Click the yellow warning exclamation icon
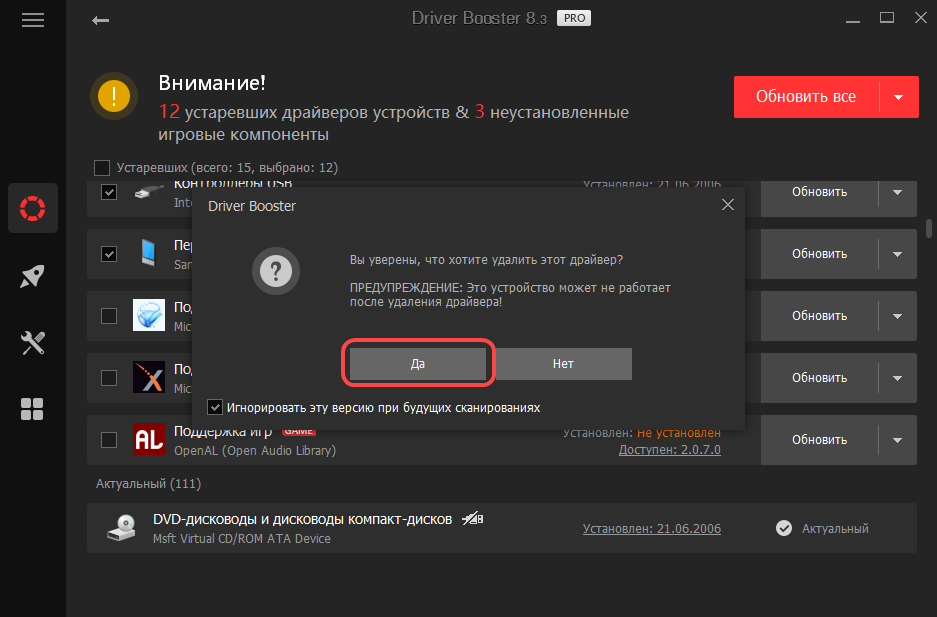Screen dimensions: 937x617 point(114,96)
